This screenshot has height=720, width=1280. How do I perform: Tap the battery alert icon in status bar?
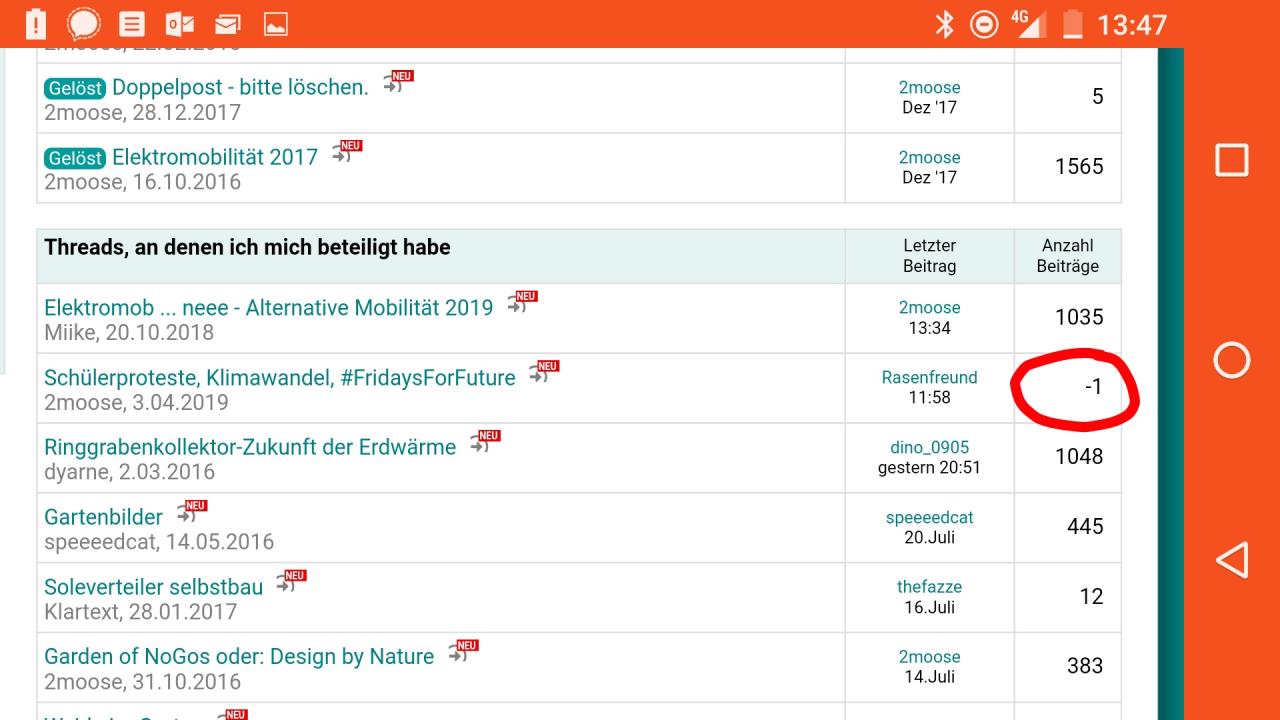36,24
